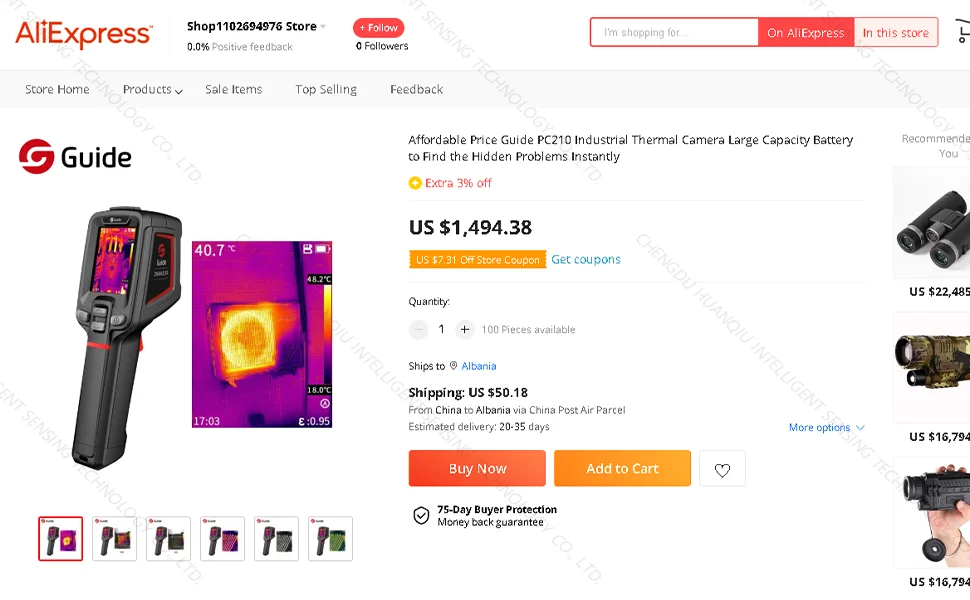Open the Top Selling tab

(x=326, y=90)
